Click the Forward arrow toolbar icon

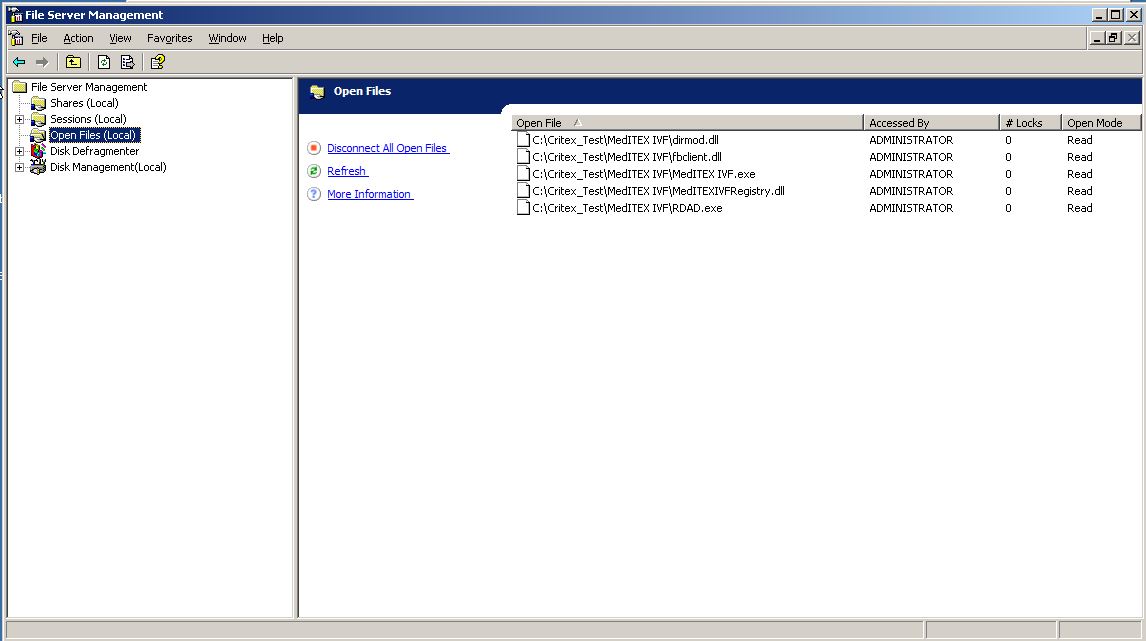[x=42, y=62]
